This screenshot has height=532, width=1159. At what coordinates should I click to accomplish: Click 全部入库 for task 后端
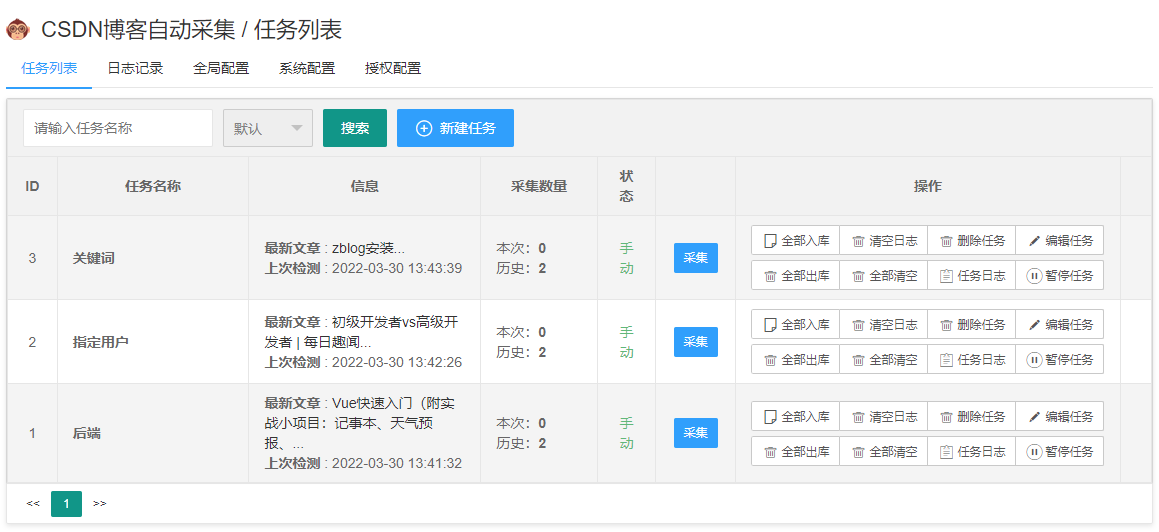(795, 416)
